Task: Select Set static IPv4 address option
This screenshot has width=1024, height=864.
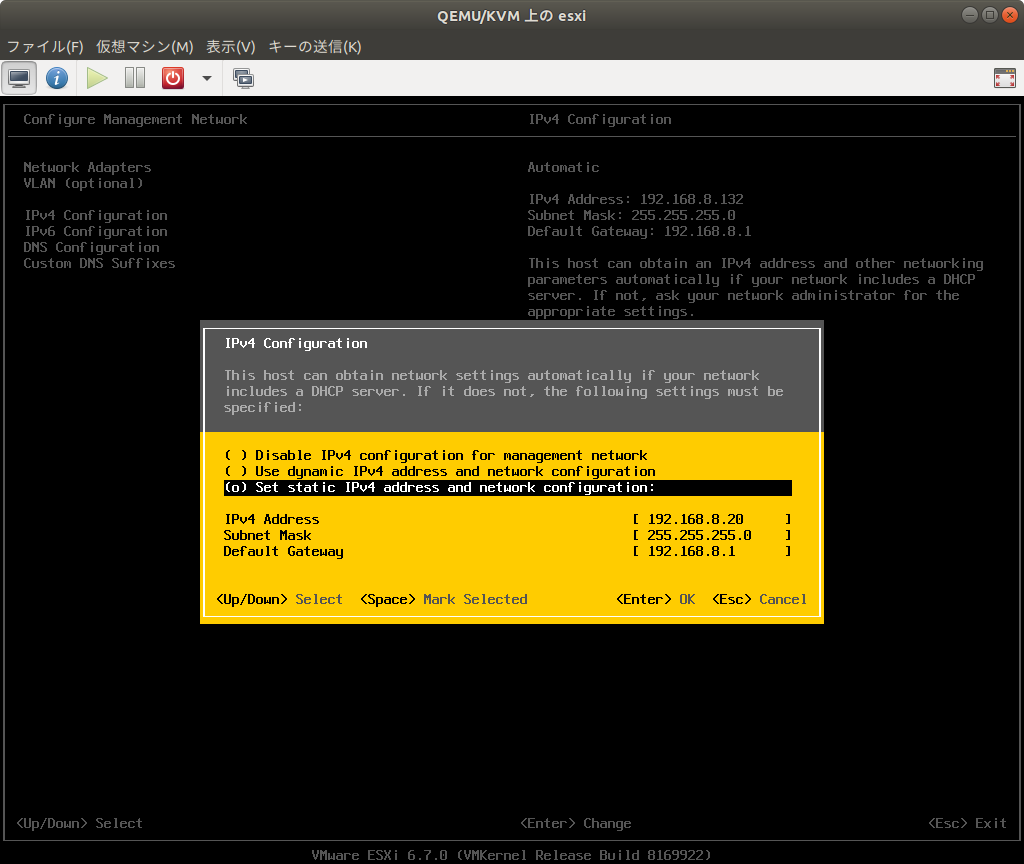Action: [507, 488]
